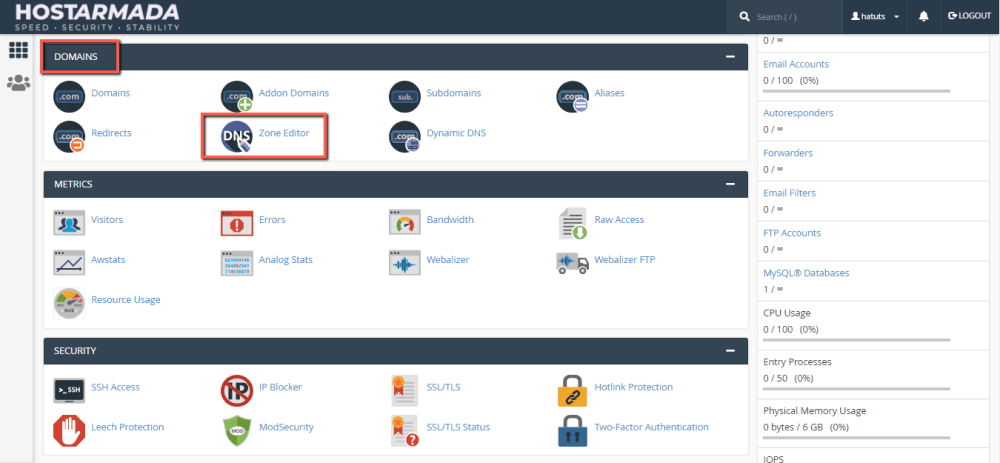1000x463 pixels.
Task: Open the Webalizer waveform icon
Action: coord(404,263)
